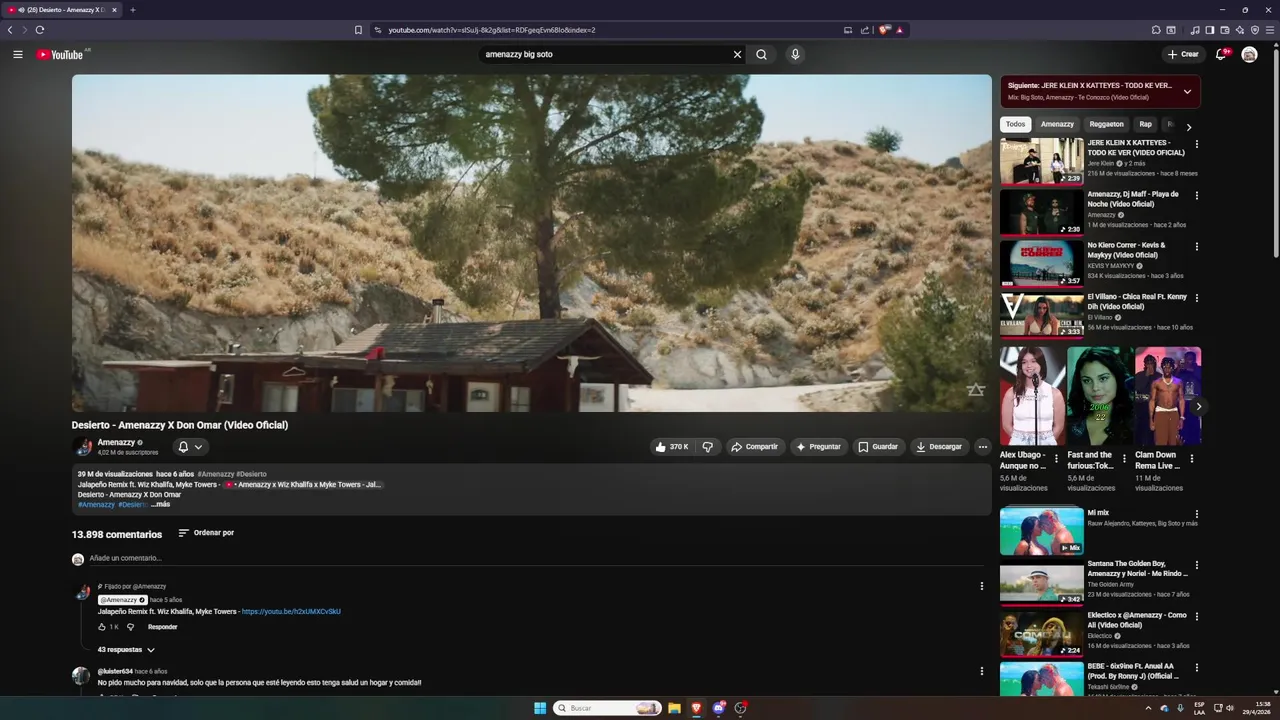Share video with Compartir button
The image size is (1280, 720).
pos(754,447)
